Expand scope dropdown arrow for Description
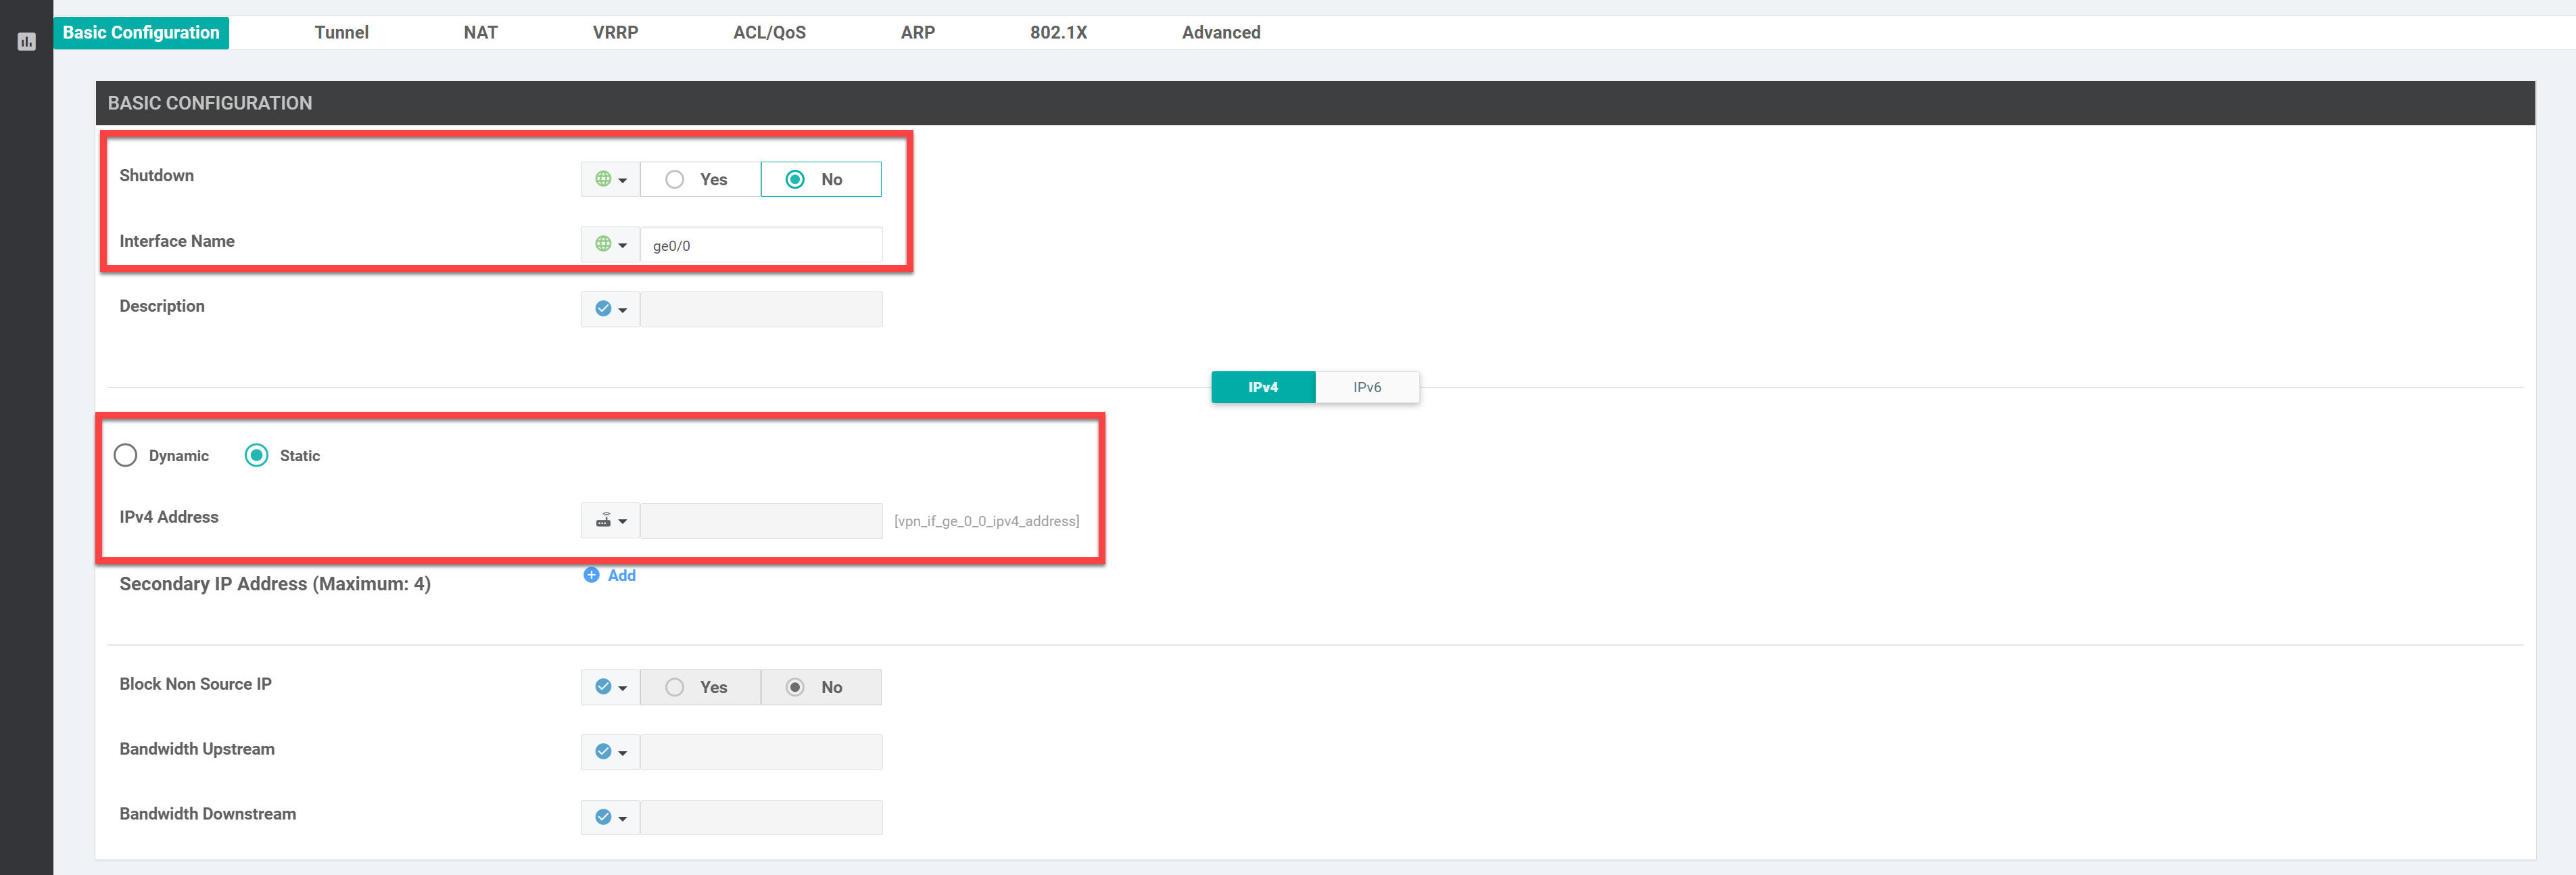The width and height of the screenshot is (2576, 875). tap(622, 310)
